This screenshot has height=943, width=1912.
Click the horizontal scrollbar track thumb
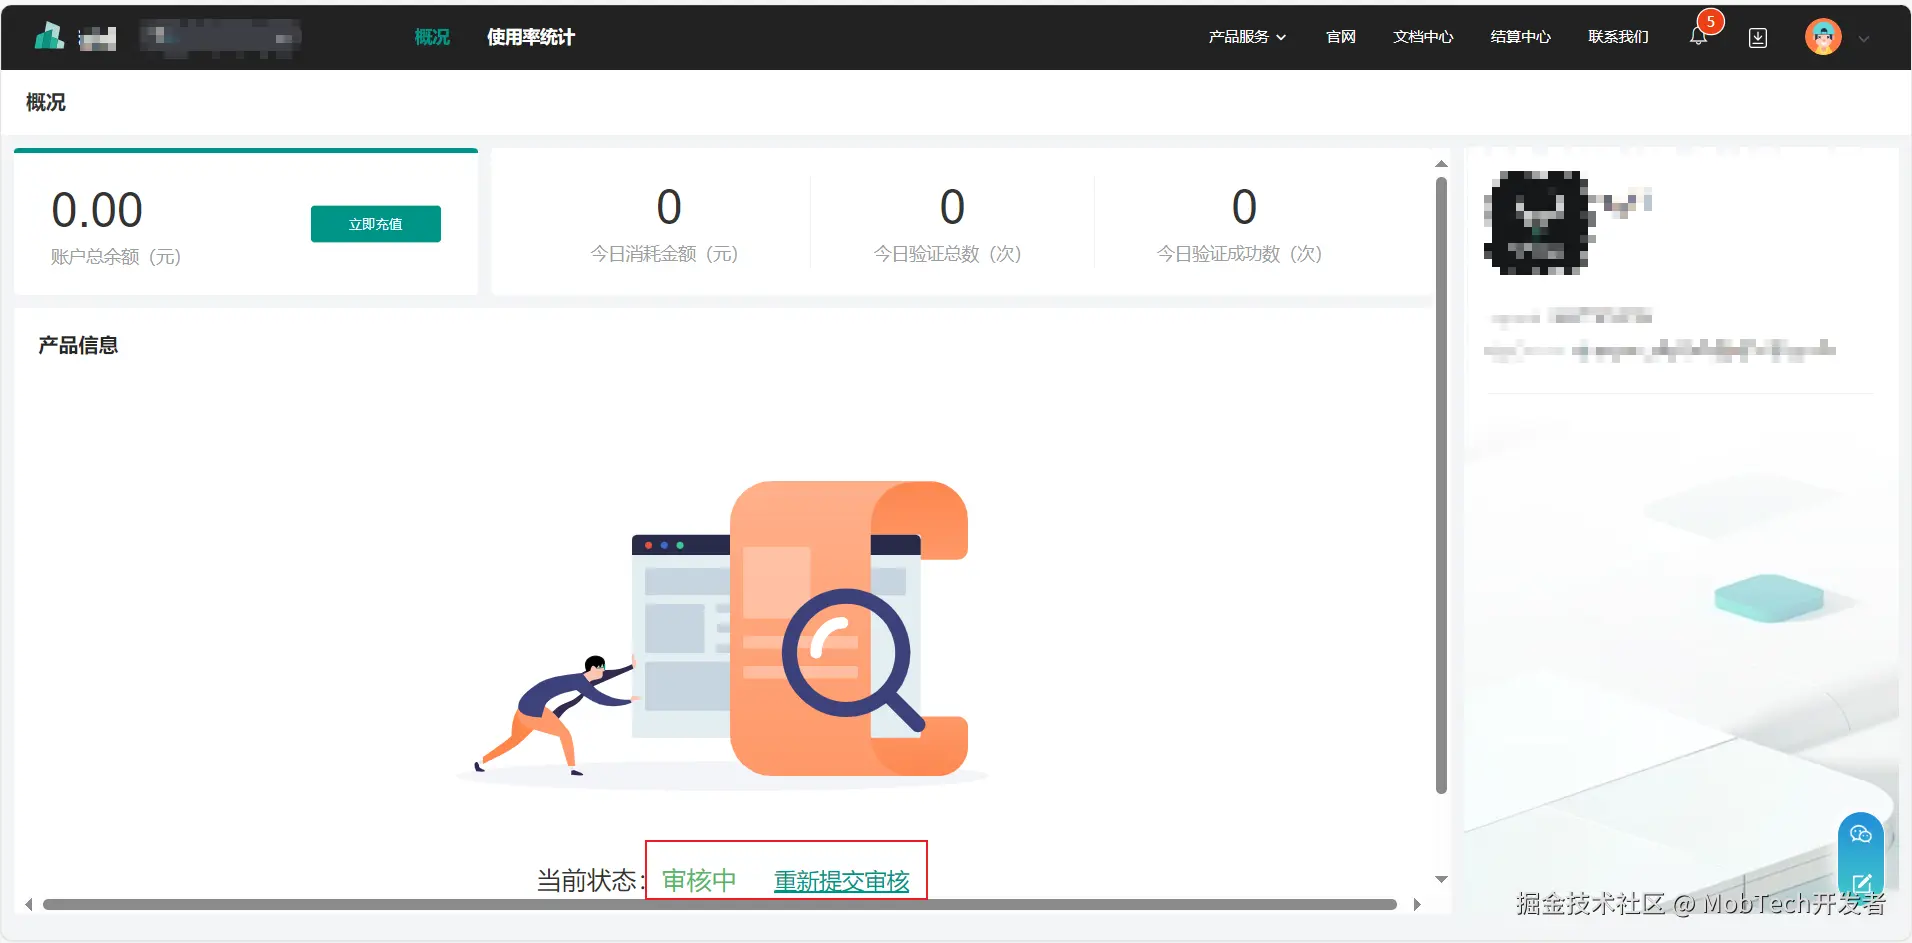coord(720,904)
